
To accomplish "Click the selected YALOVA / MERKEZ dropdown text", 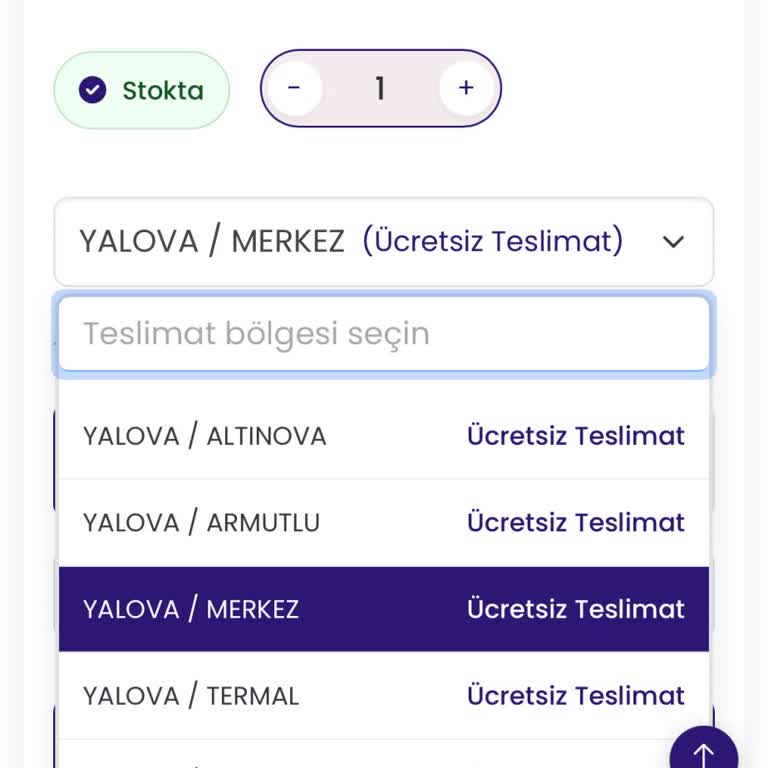I will (x=211, y=242).
